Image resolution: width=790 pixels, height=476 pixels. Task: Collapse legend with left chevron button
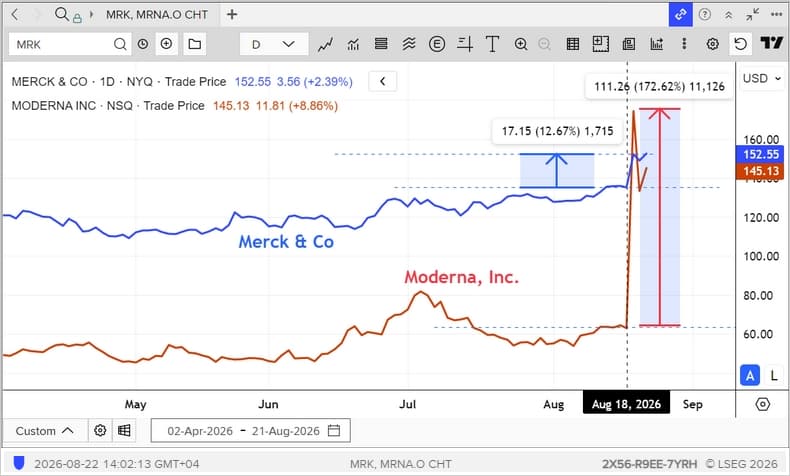click(x=382, y=81)
